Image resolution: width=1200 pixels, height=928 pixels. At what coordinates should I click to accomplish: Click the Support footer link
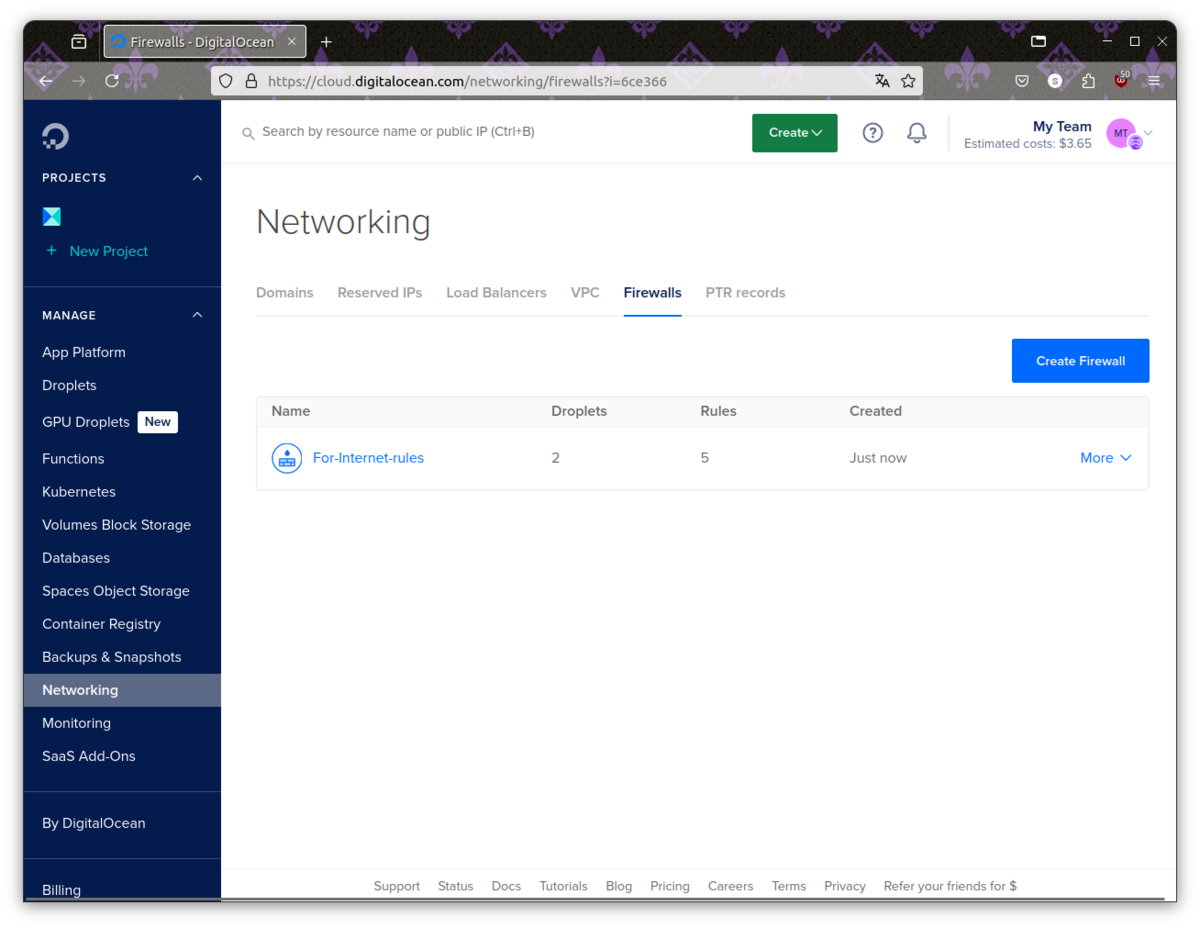(x=397, y=886)
